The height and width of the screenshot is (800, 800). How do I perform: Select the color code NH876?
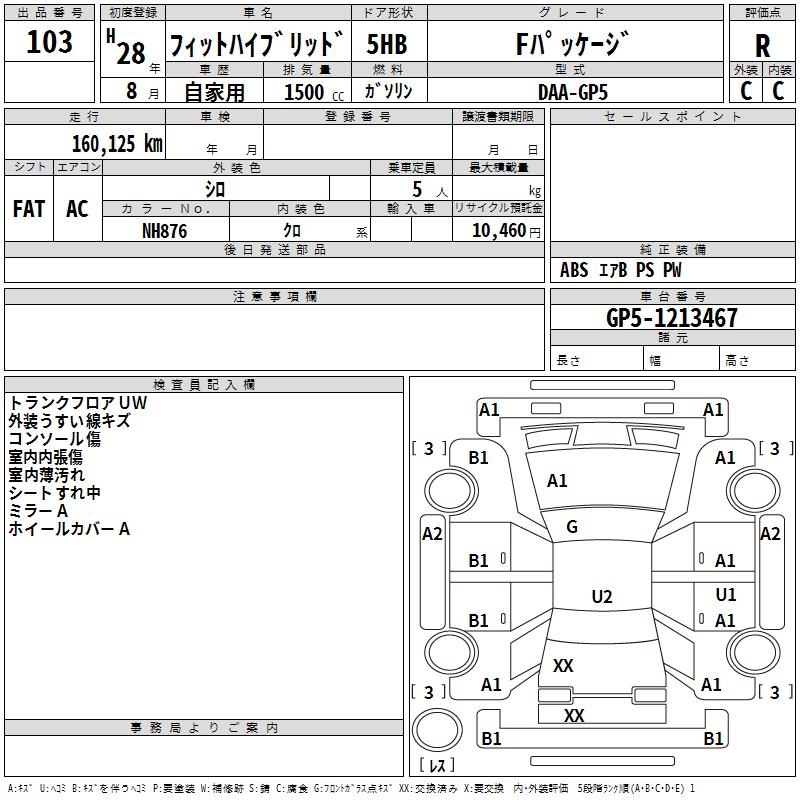[165, 230]
